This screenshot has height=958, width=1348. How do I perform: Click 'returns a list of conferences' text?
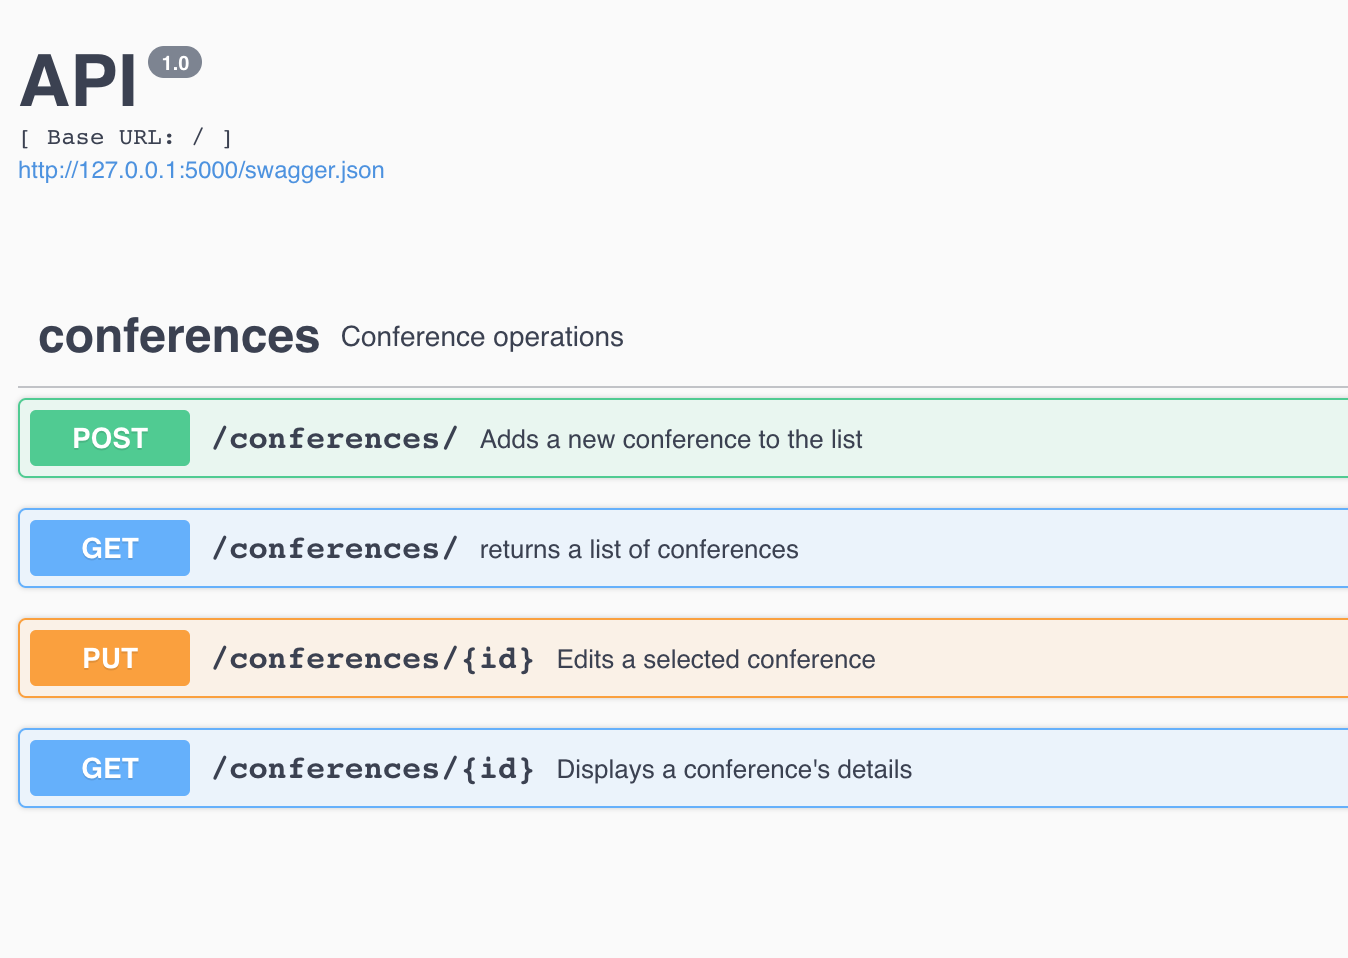(639, 549)
